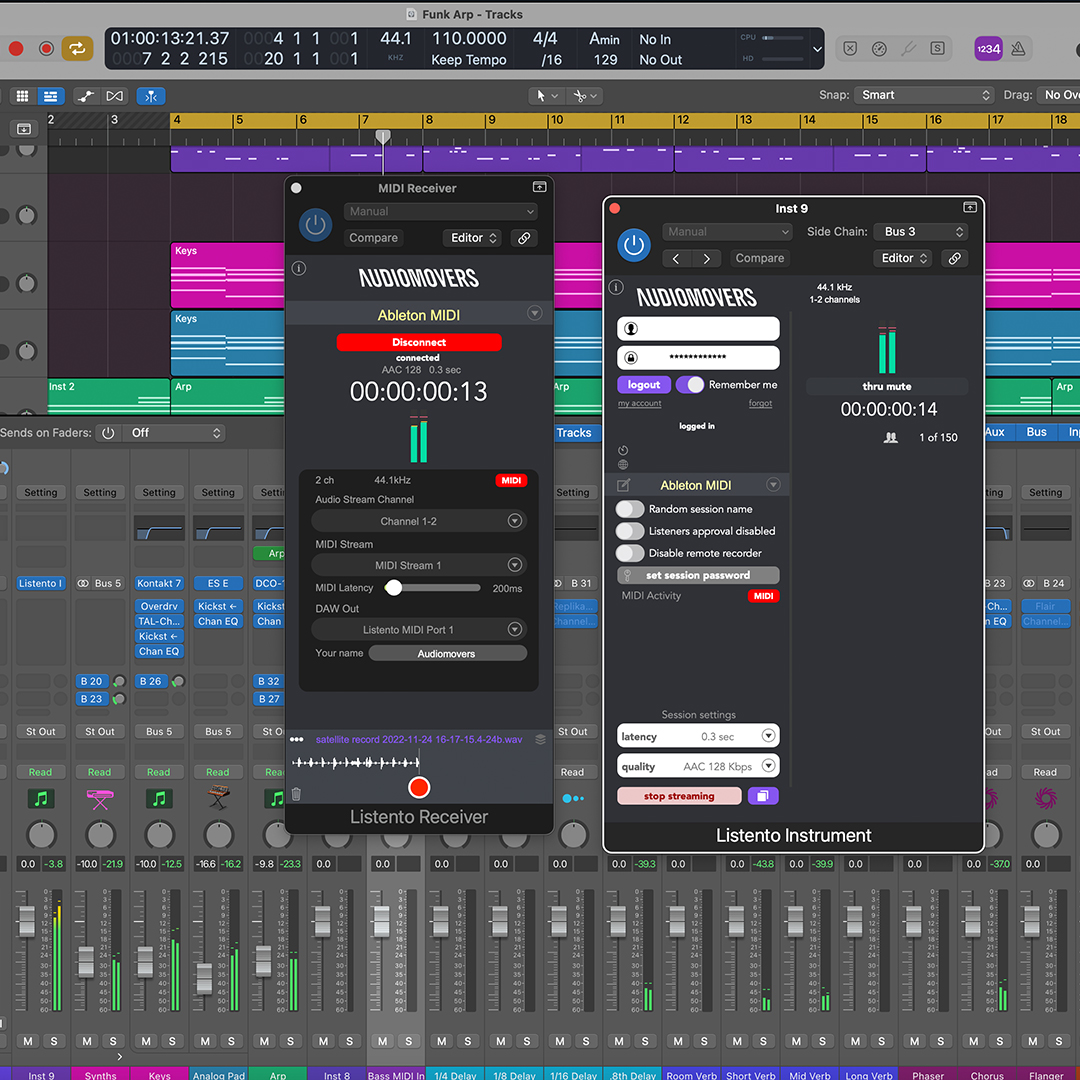Open the Side Chain Bus 3 dropdown
The image size is (1080, 1080).
click(921, 232)
